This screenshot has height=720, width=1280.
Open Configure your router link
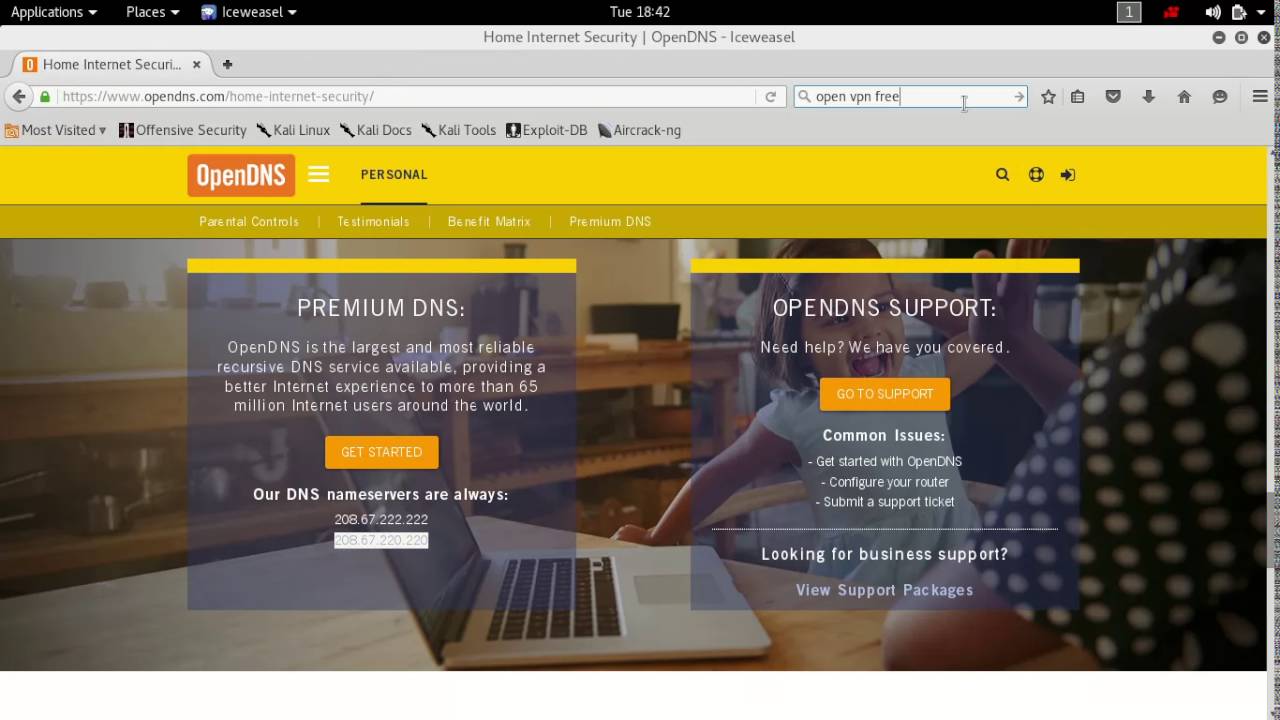(888, 482)
